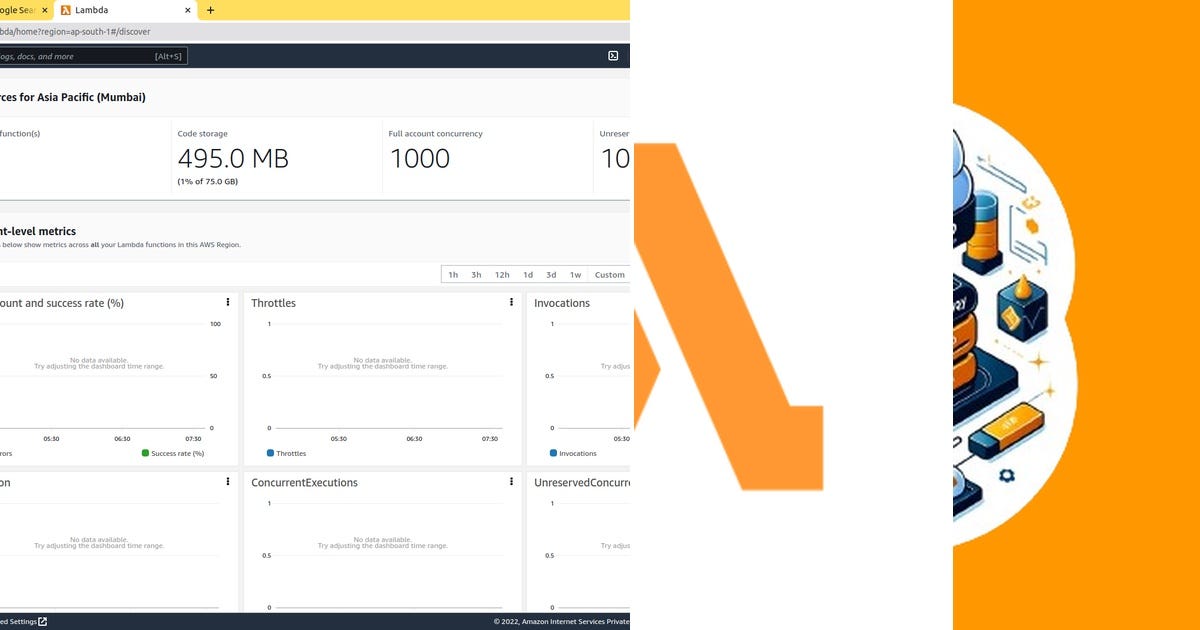Set time range to 1d
The image size is (1200, 630).
click(527, 275)
